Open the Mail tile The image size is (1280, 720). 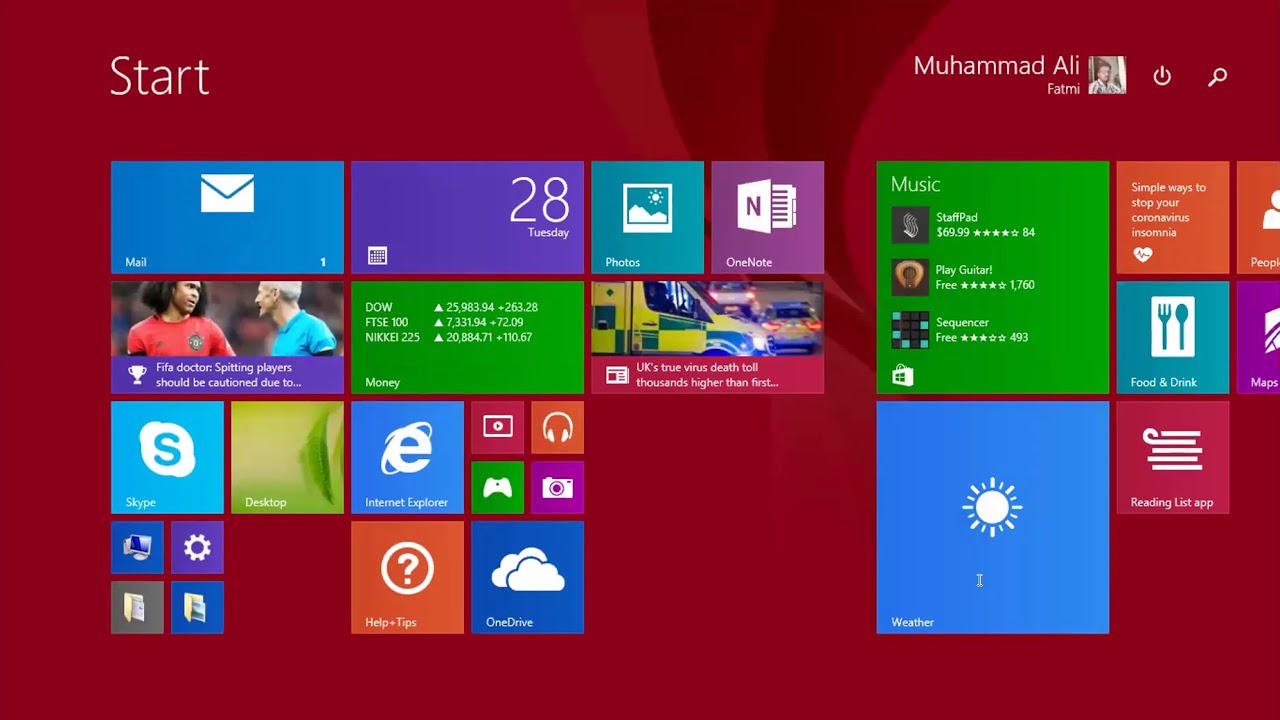227,217
